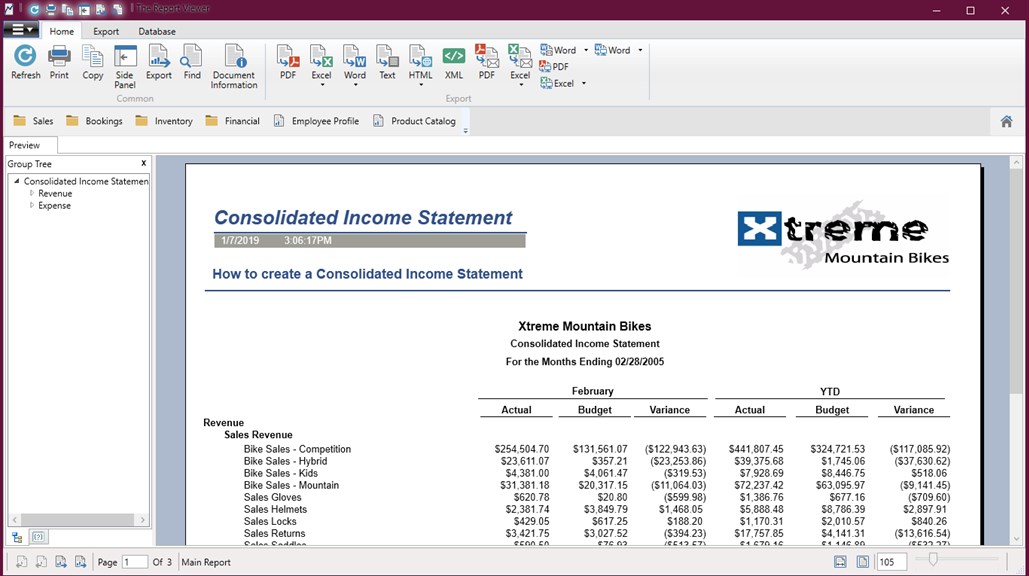Open the application menu button
The height and width of the screenshot is (576, 1029).
click(x=22, y=30)
